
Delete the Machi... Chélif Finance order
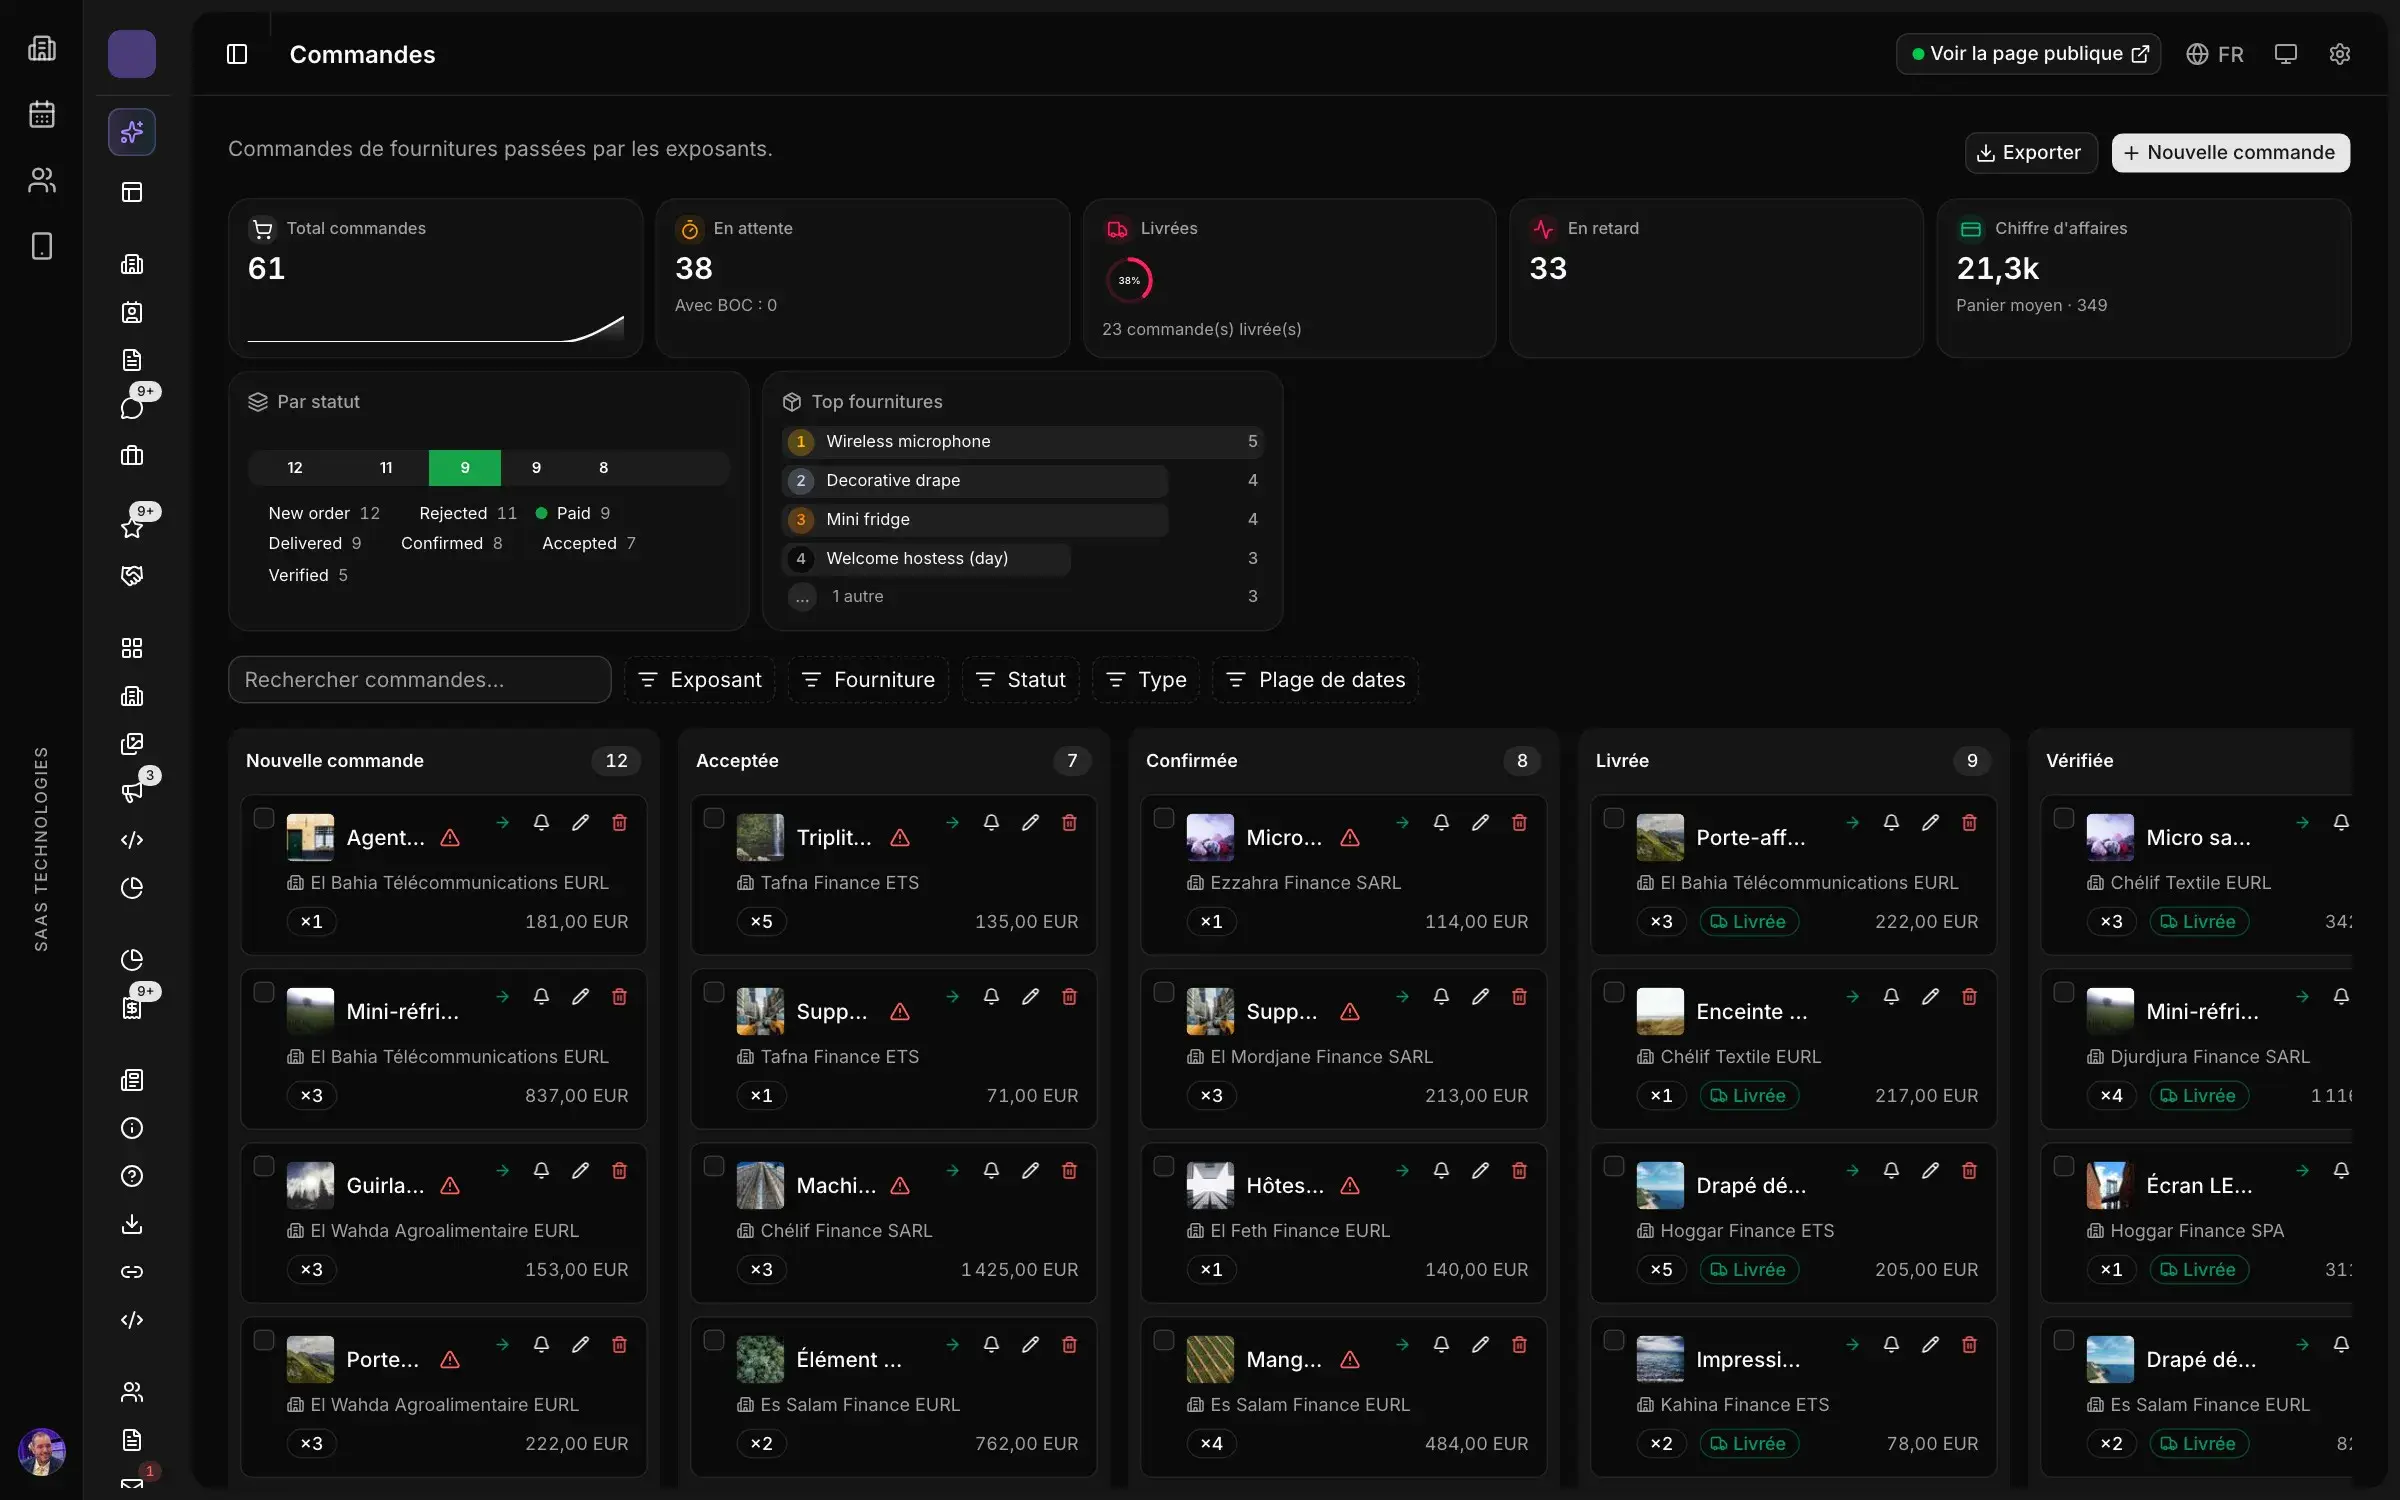coord(1069,1170)
